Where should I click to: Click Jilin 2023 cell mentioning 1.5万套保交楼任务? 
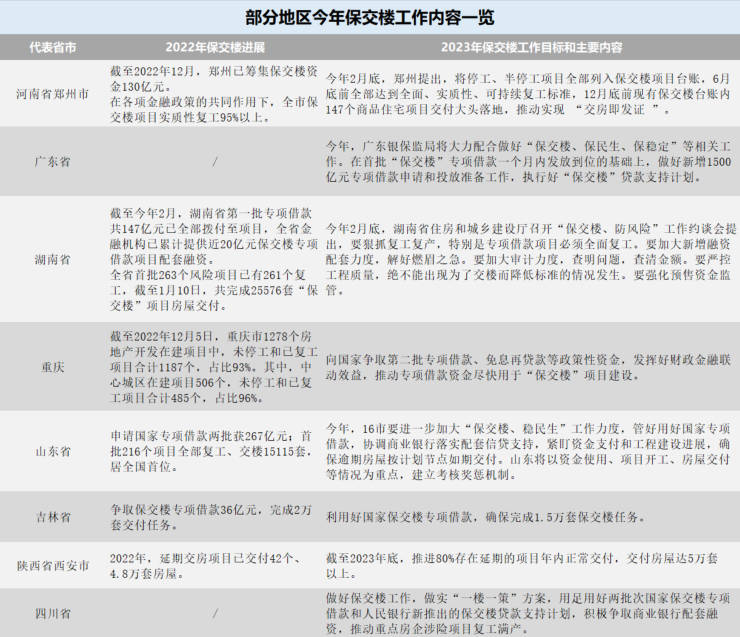pyautogui.click(x=486, y=517)
